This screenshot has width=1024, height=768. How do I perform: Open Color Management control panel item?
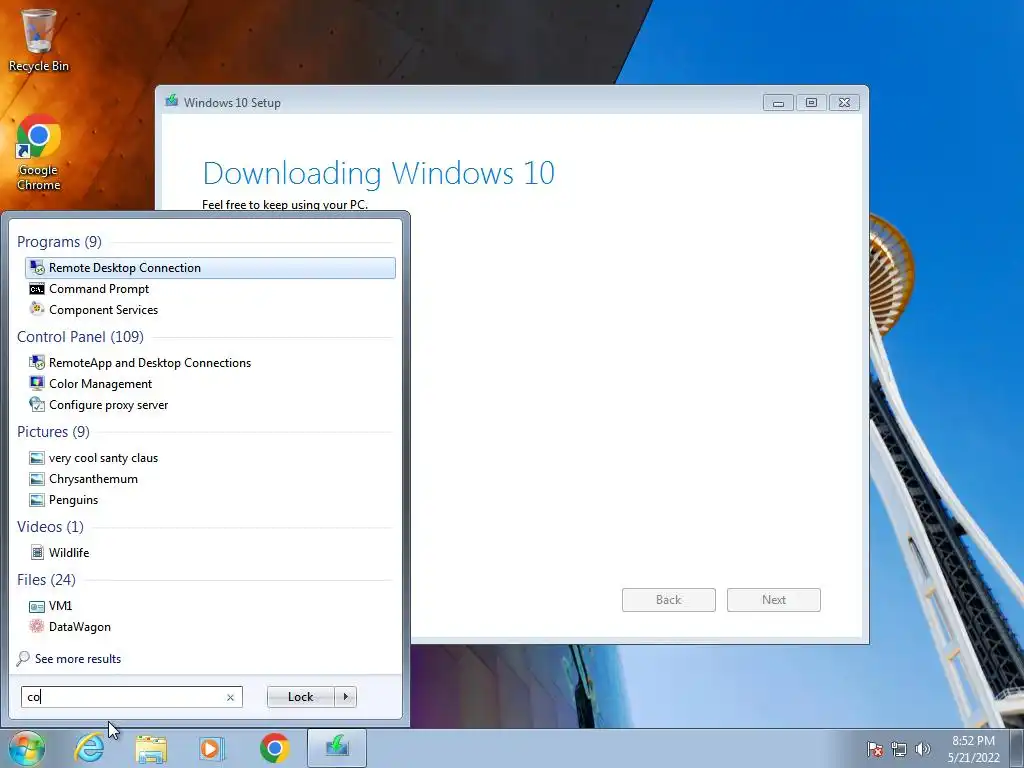(x=210, y=384)
